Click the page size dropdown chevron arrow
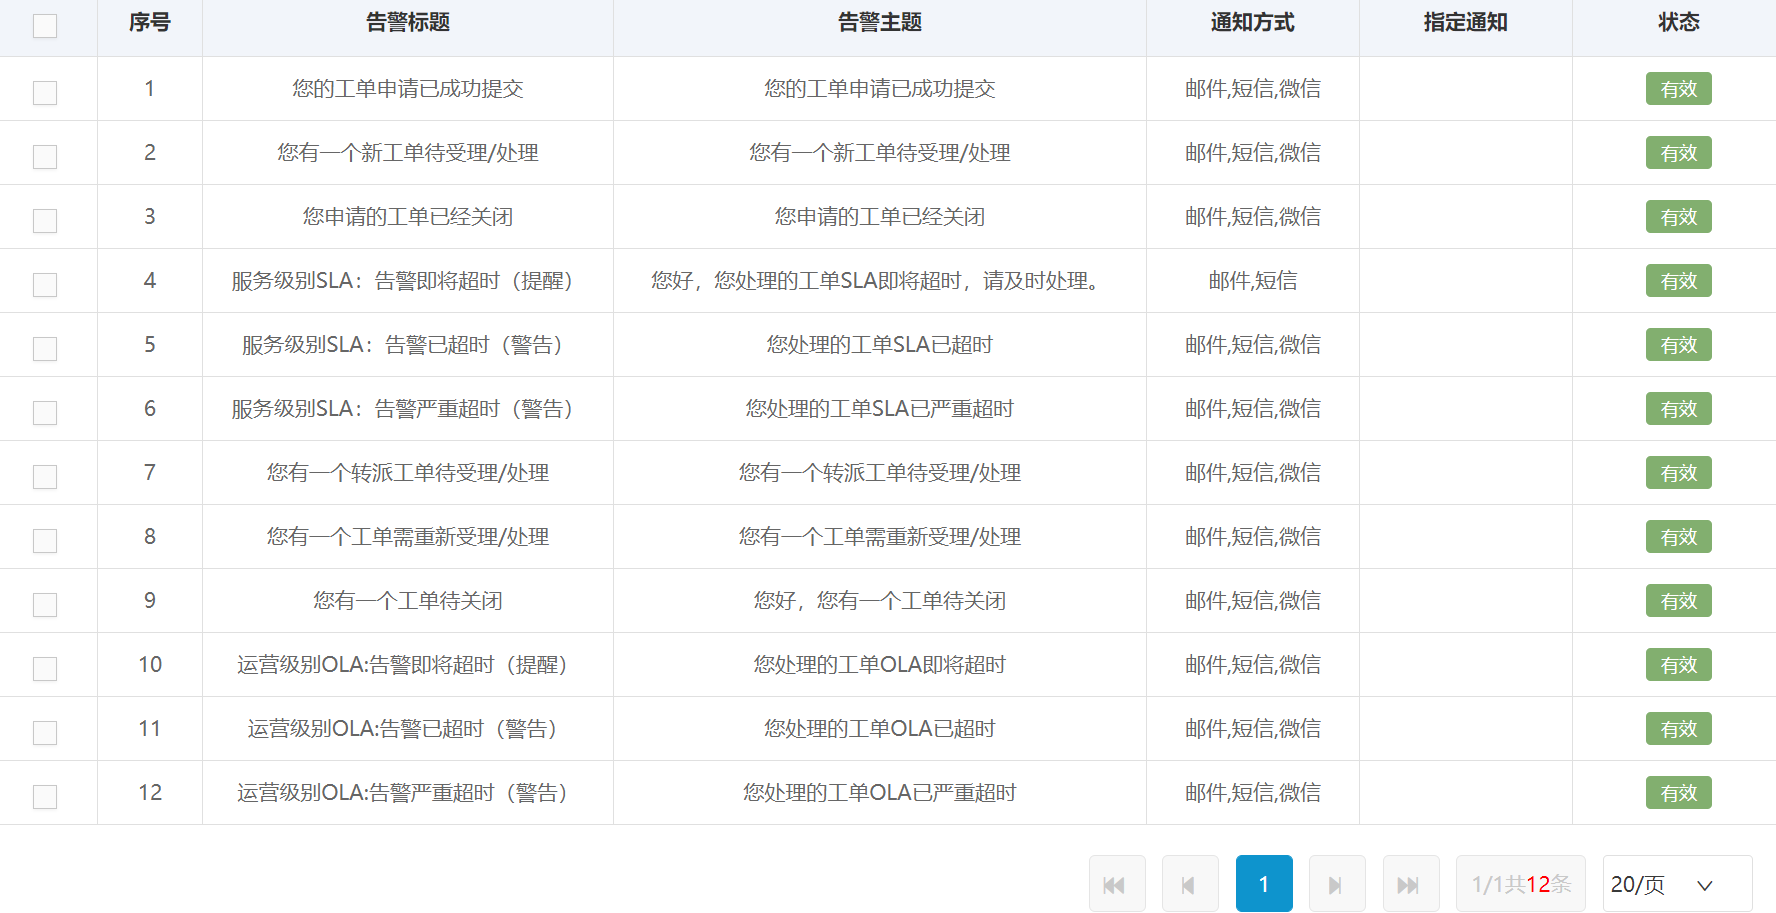Screen dimensions: 1776x913 1705,885
